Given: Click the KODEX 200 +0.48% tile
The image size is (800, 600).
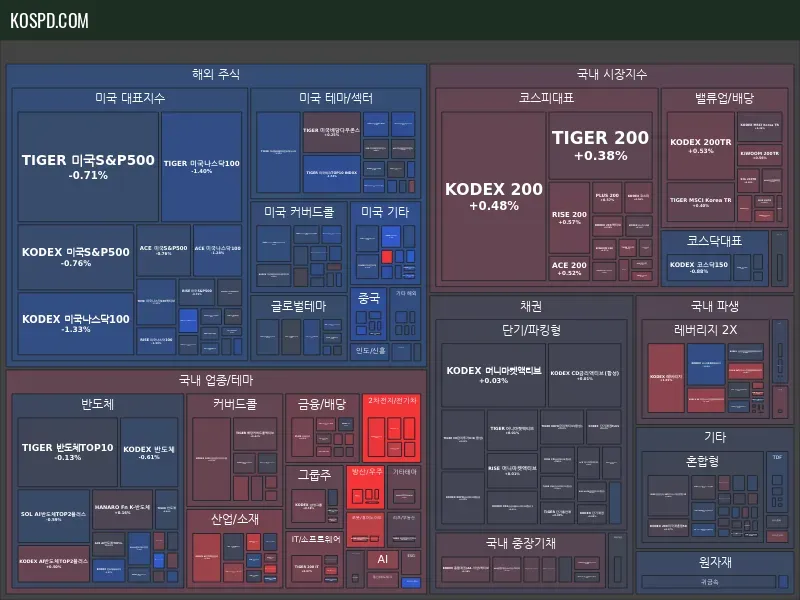Looking at the screenshot, I should point(493,196).
